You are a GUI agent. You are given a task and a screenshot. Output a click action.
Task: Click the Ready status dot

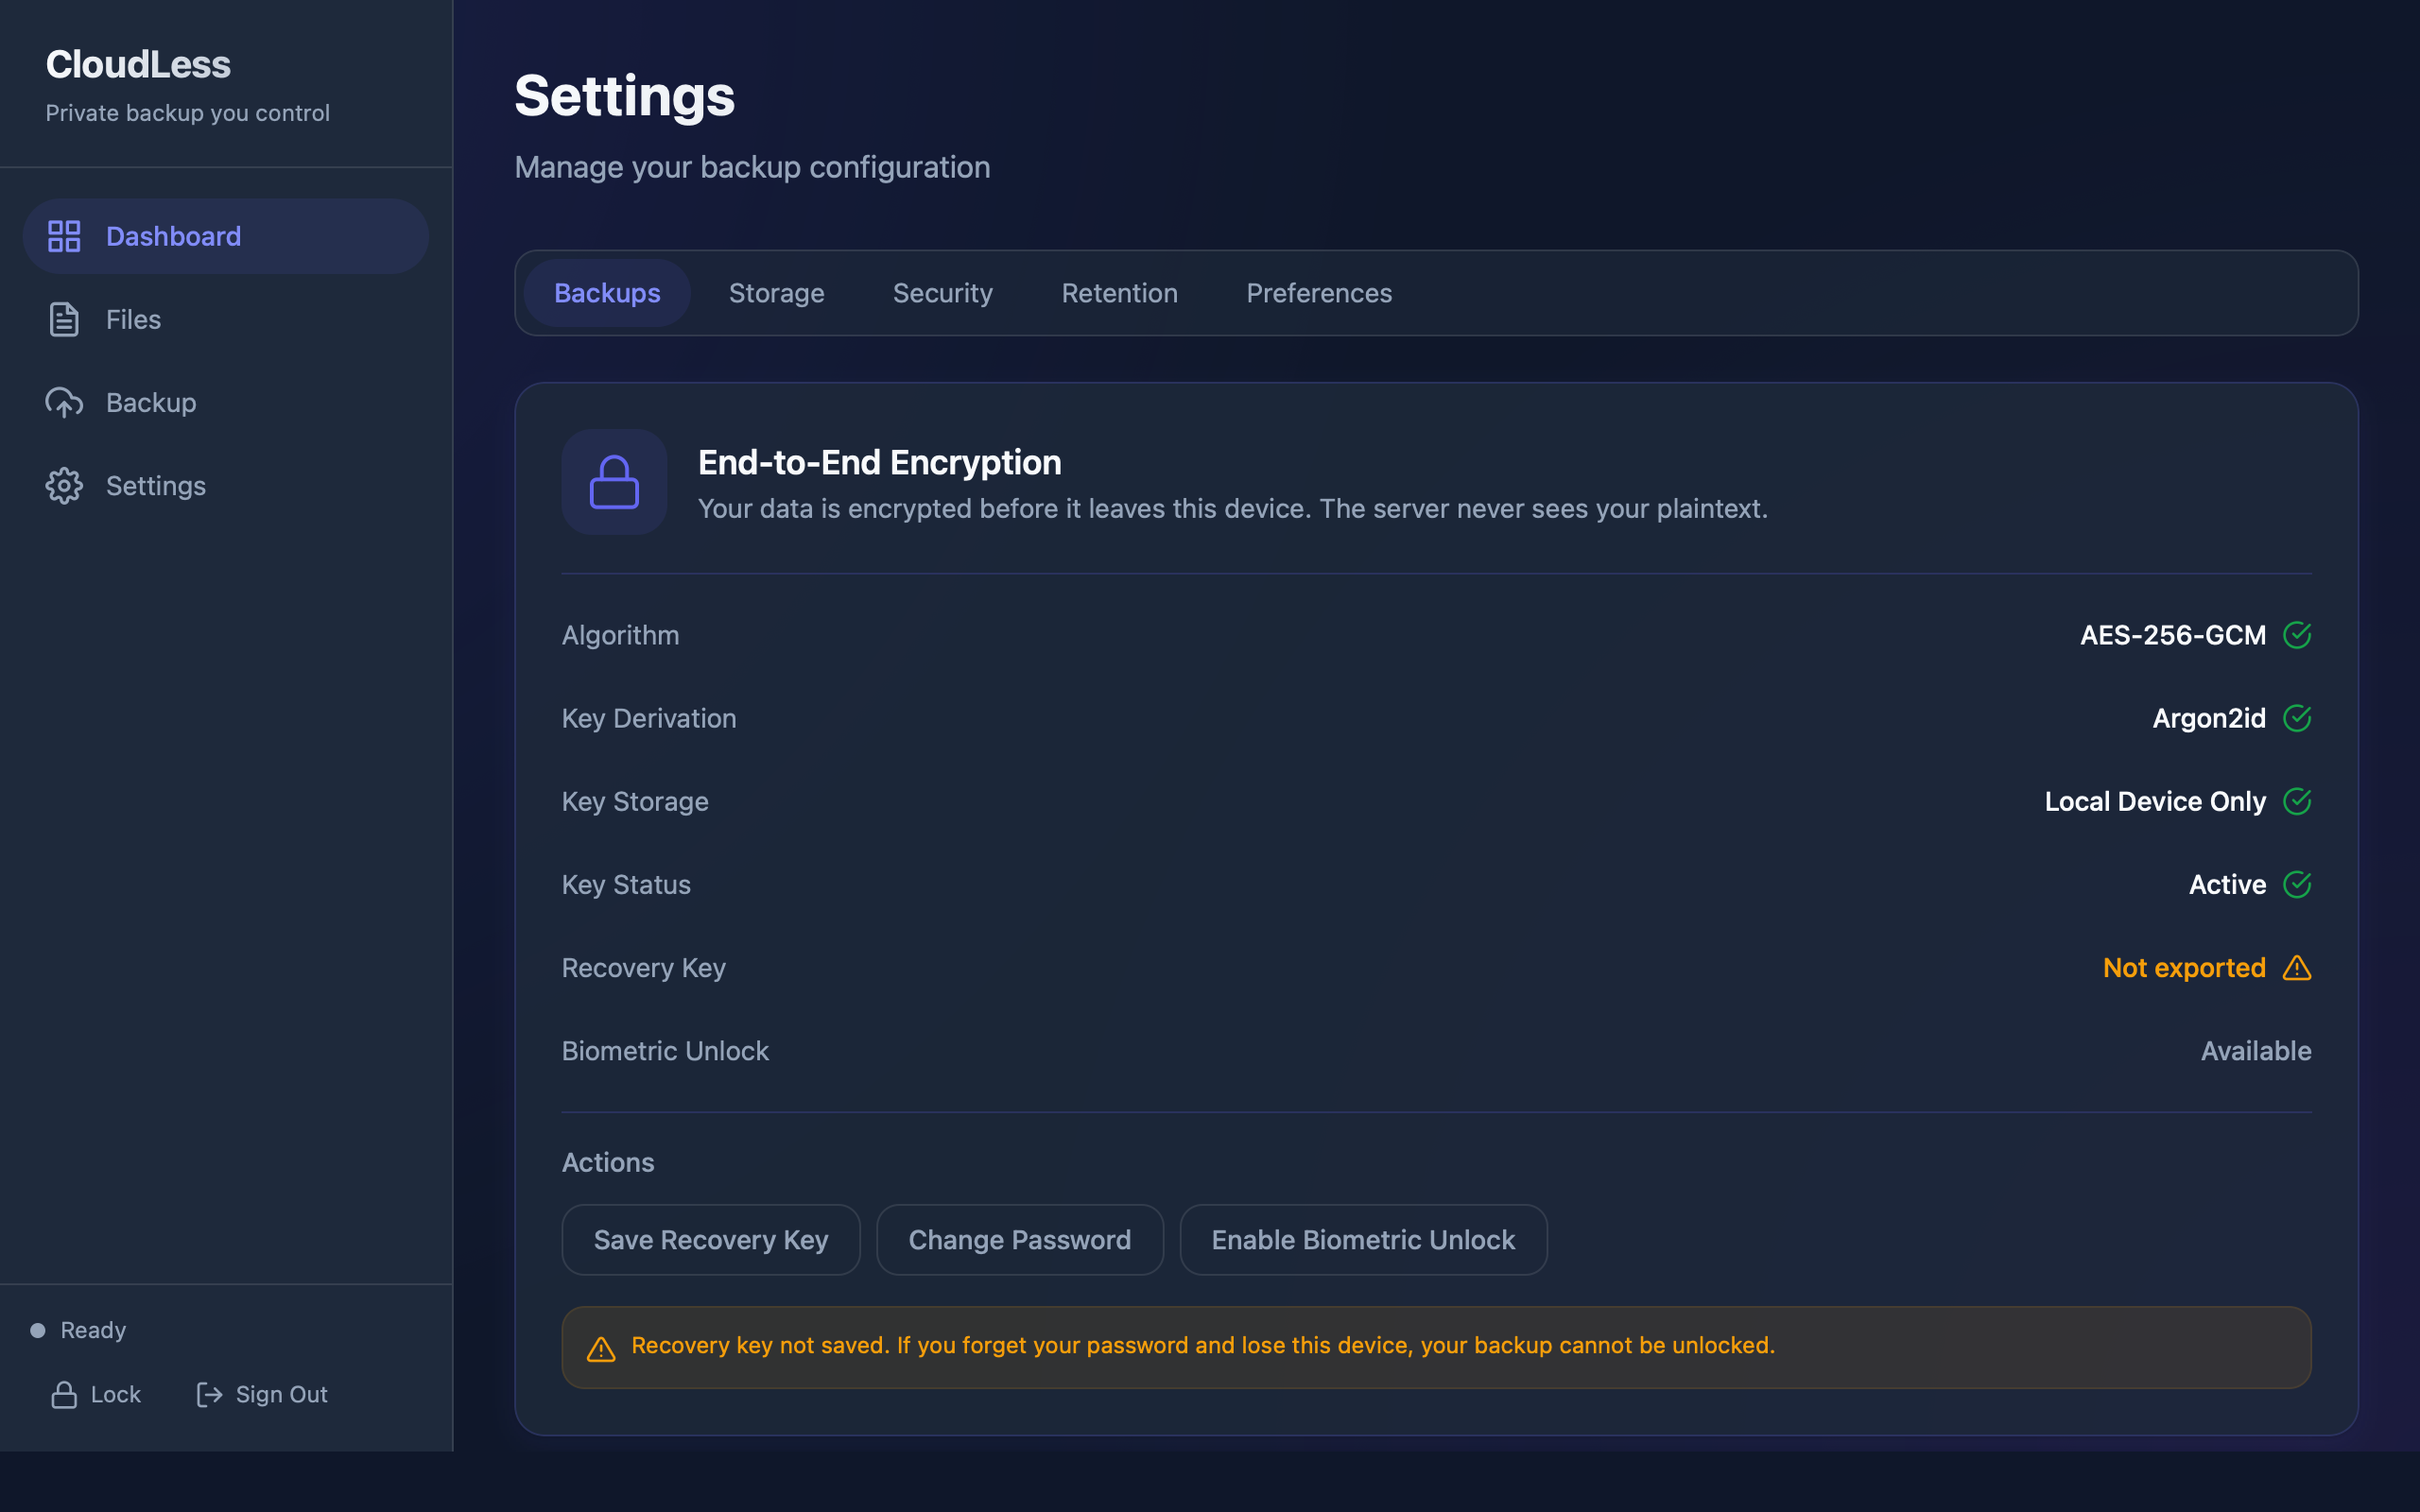click(x=38, y=1330)
